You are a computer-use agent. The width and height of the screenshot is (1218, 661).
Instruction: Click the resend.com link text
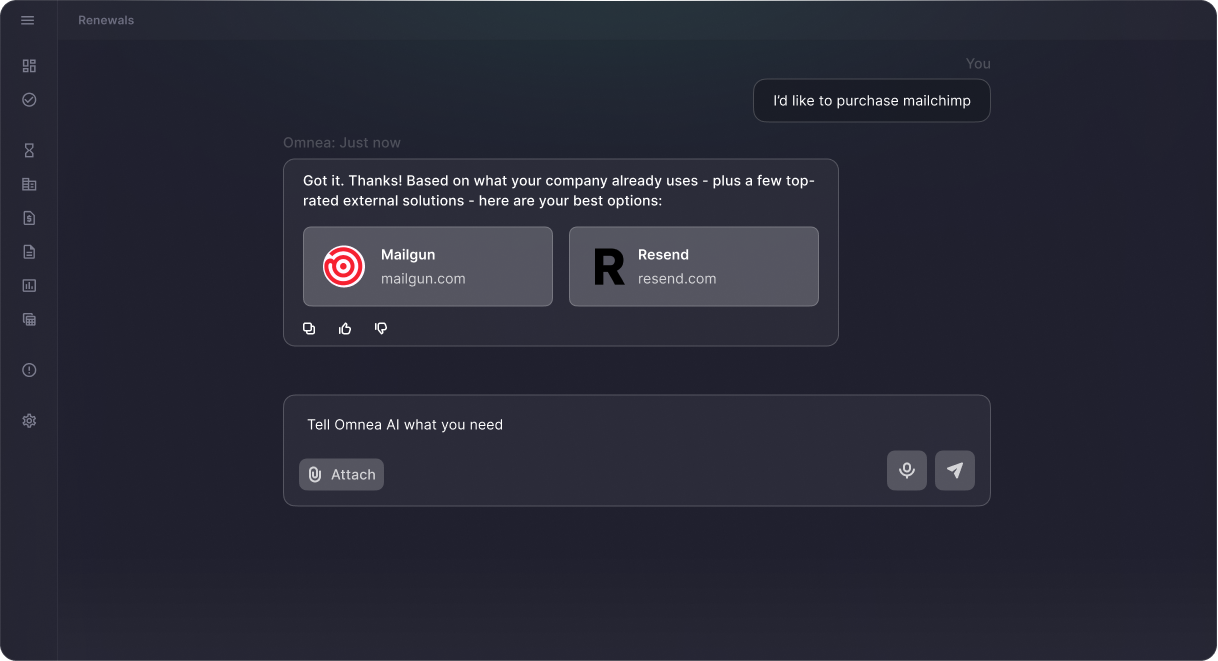click(x=677, y=279)
